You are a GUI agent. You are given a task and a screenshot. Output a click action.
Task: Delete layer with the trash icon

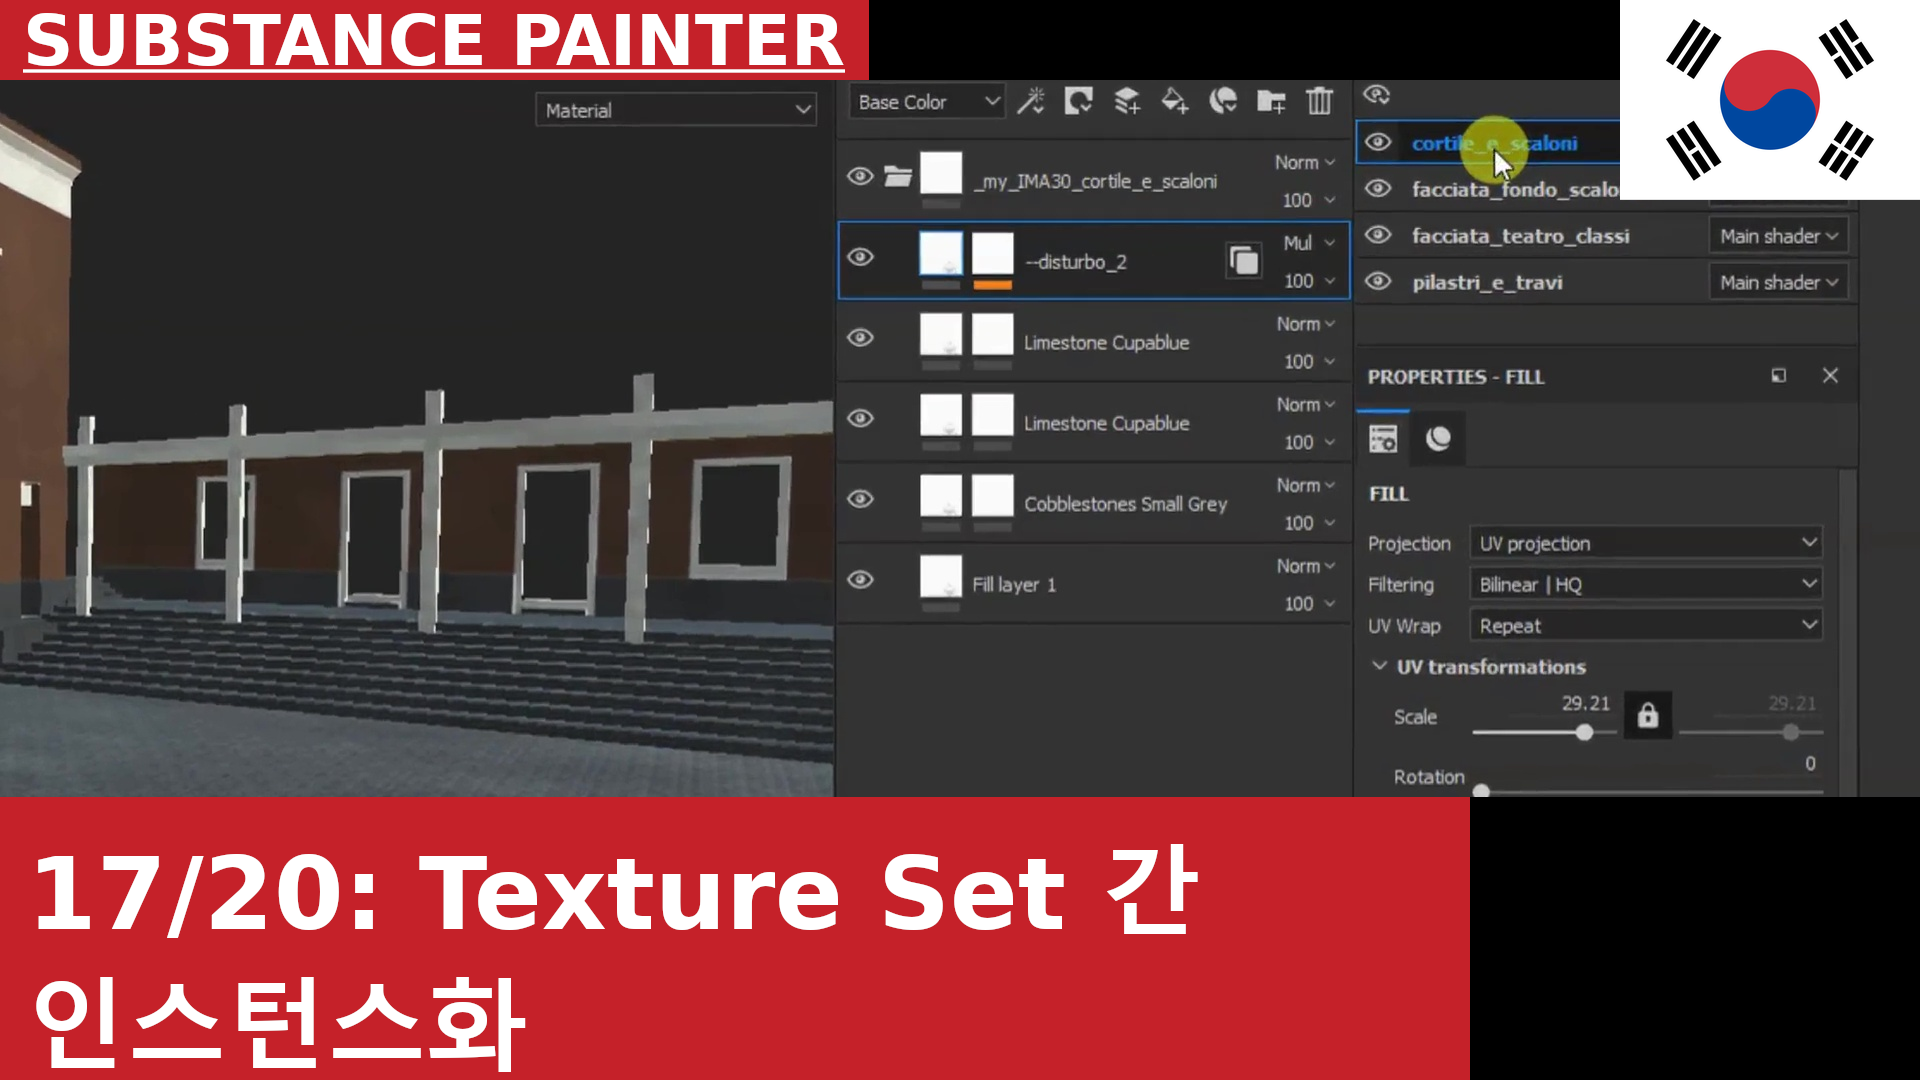(1320, 101)
